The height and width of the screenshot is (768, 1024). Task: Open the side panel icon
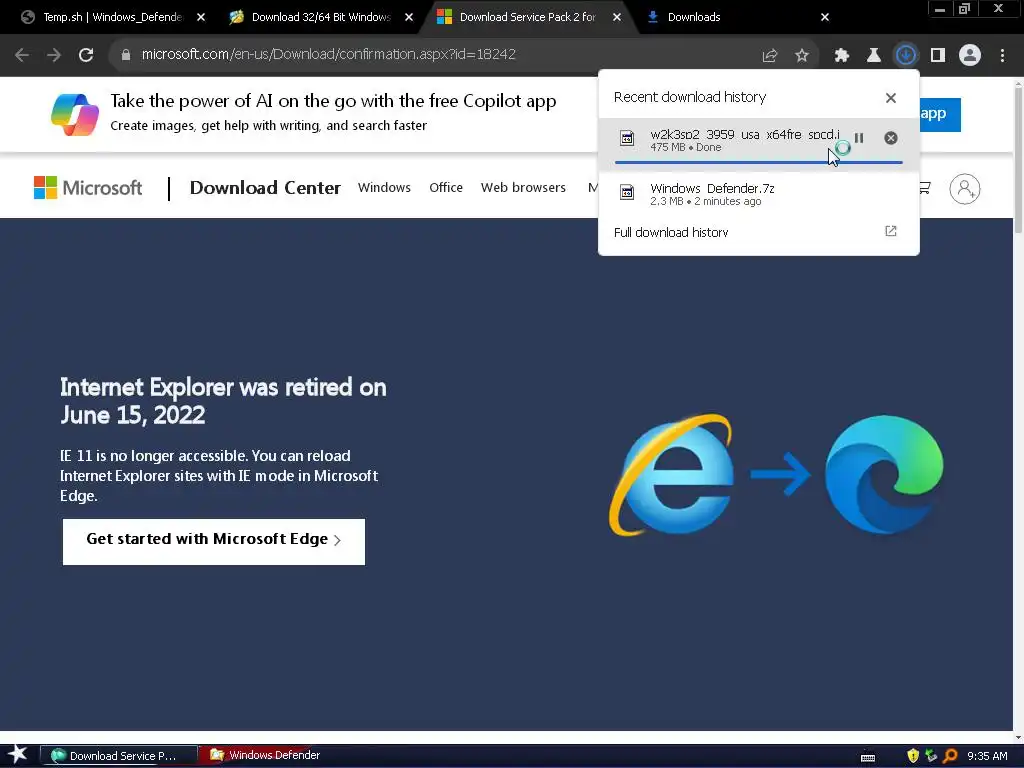coord(938,56)
